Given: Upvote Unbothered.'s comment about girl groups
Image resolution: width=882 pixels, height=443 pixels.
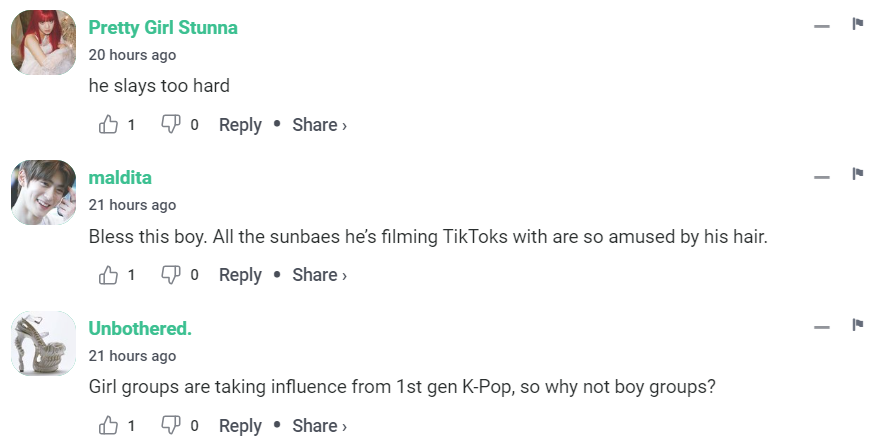Looking at the screenshot, I should click(109, 426).
